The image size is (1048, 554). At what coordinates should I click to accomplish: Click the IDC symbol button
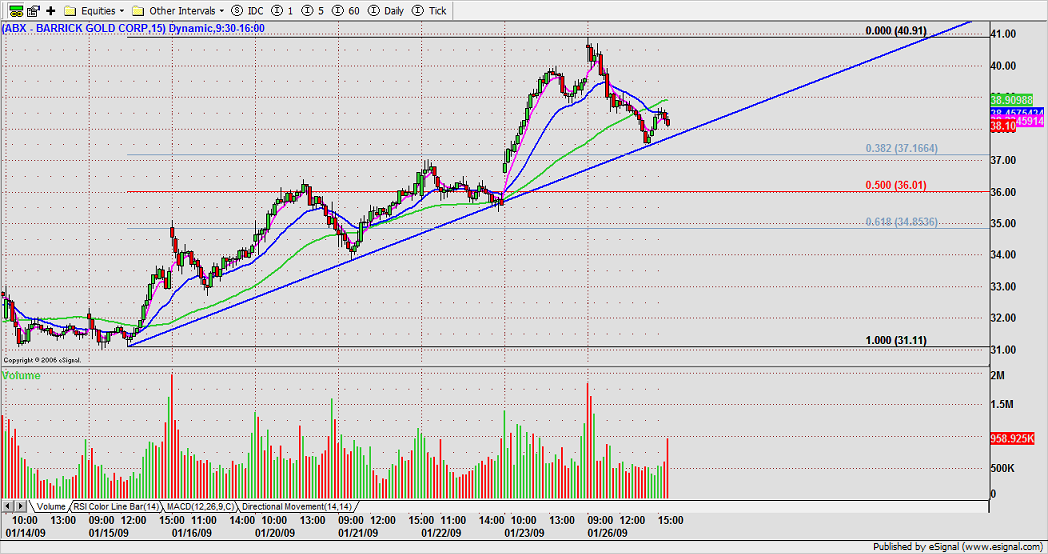click(247, 11)
